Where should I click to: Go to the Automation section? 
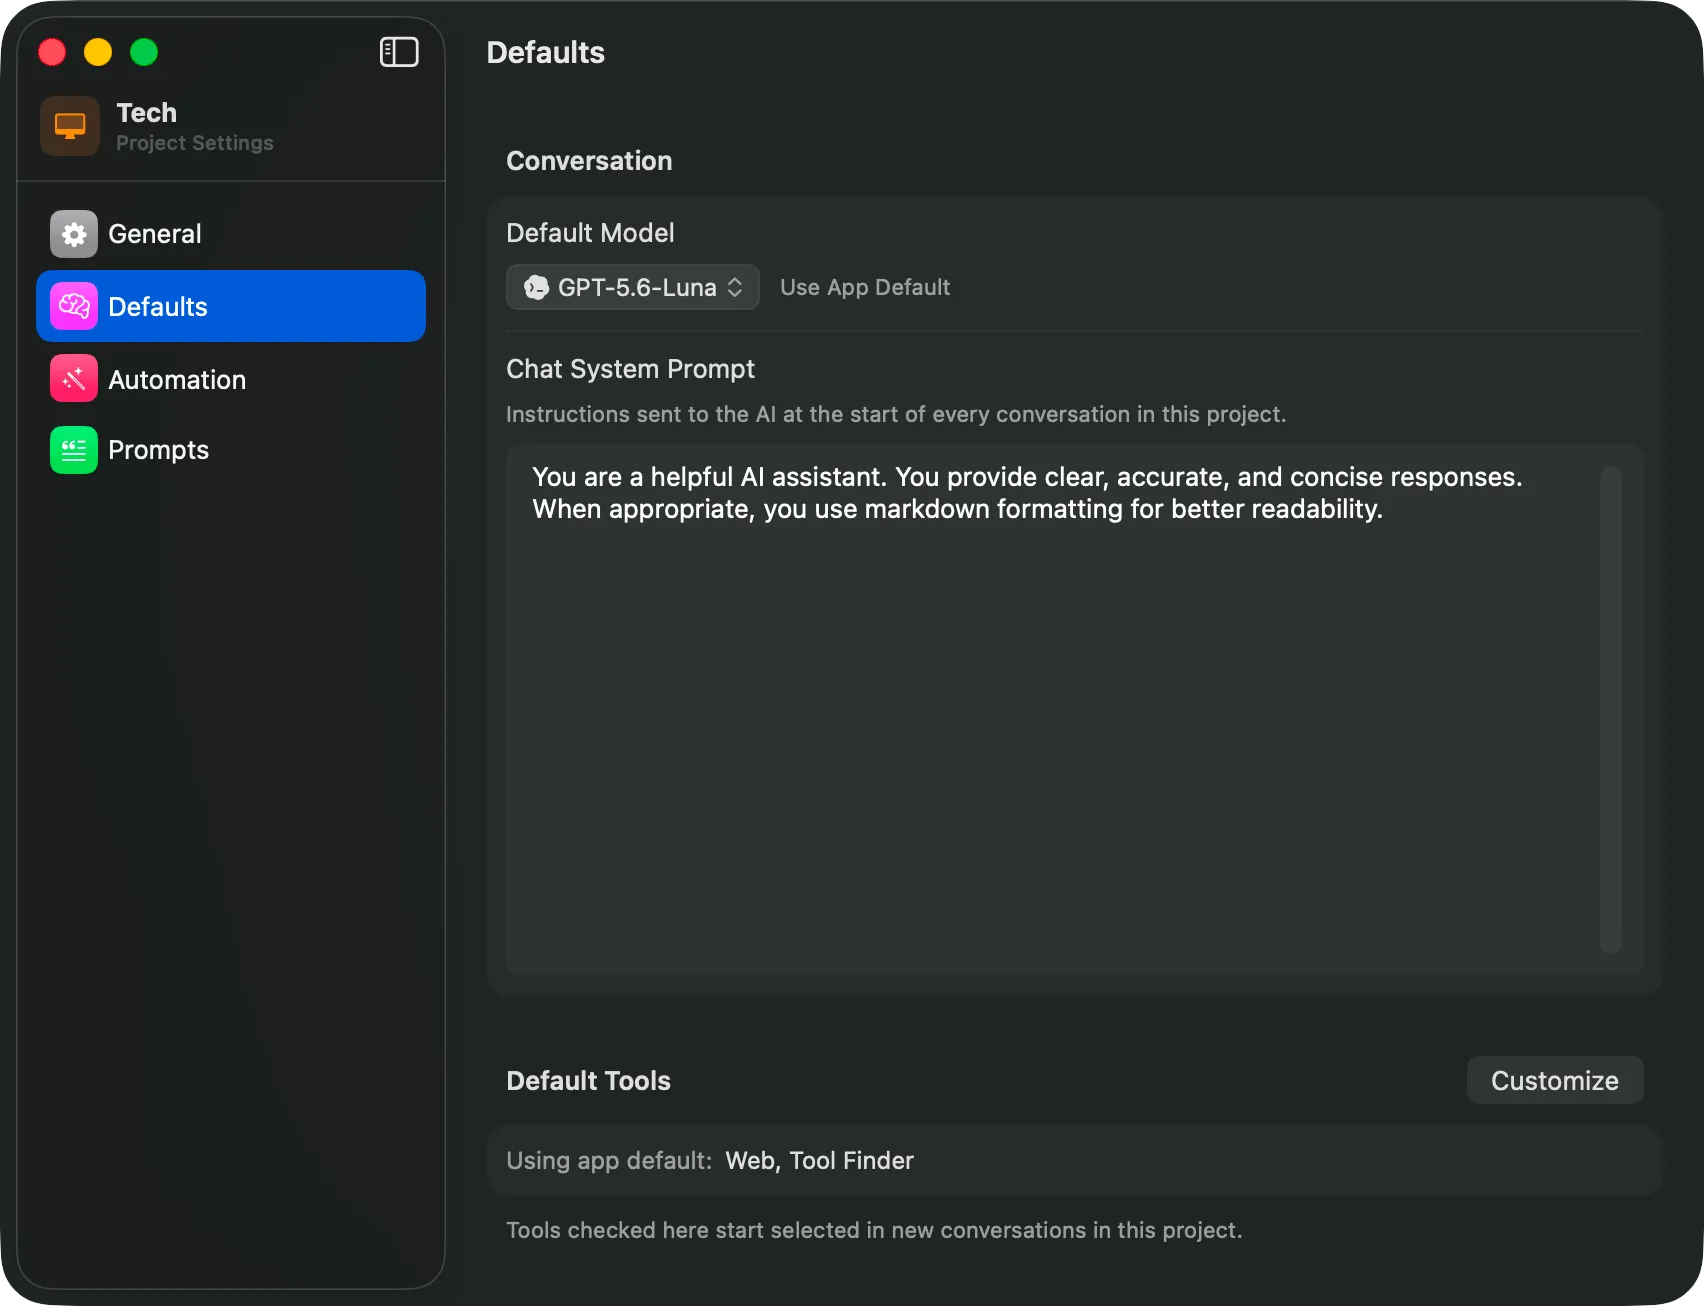point(231,379)
